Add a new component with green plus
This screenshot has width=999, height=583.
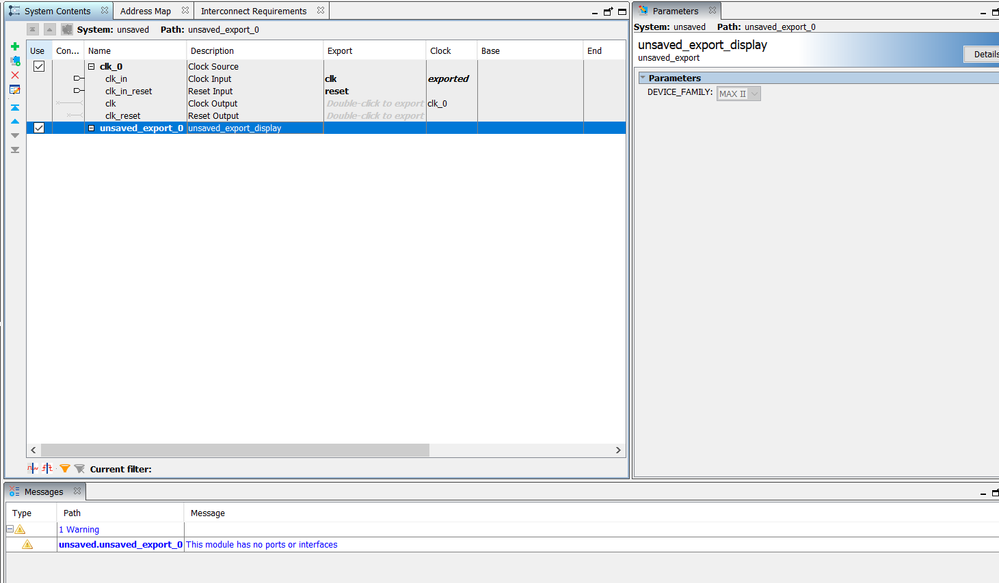(x=15, y=47)
